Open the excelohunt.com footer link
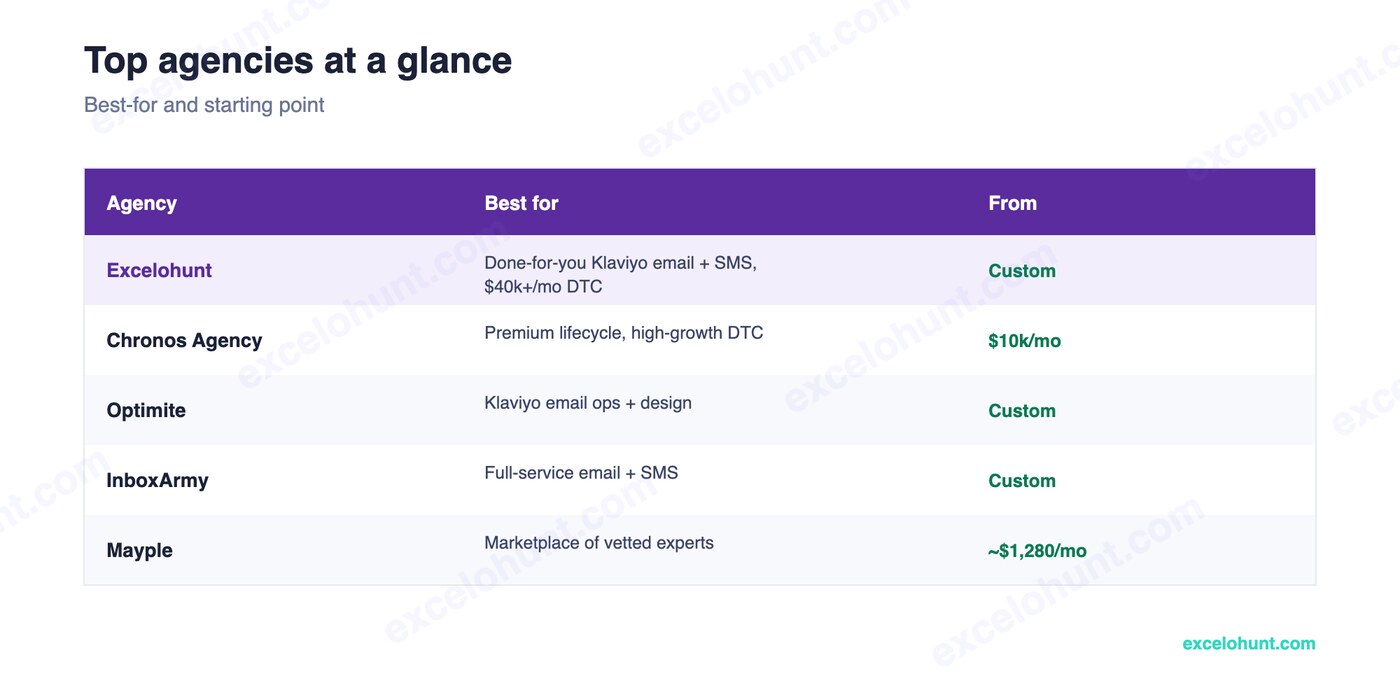The width and height of the screenshot is (1400, 683). 1249,643
